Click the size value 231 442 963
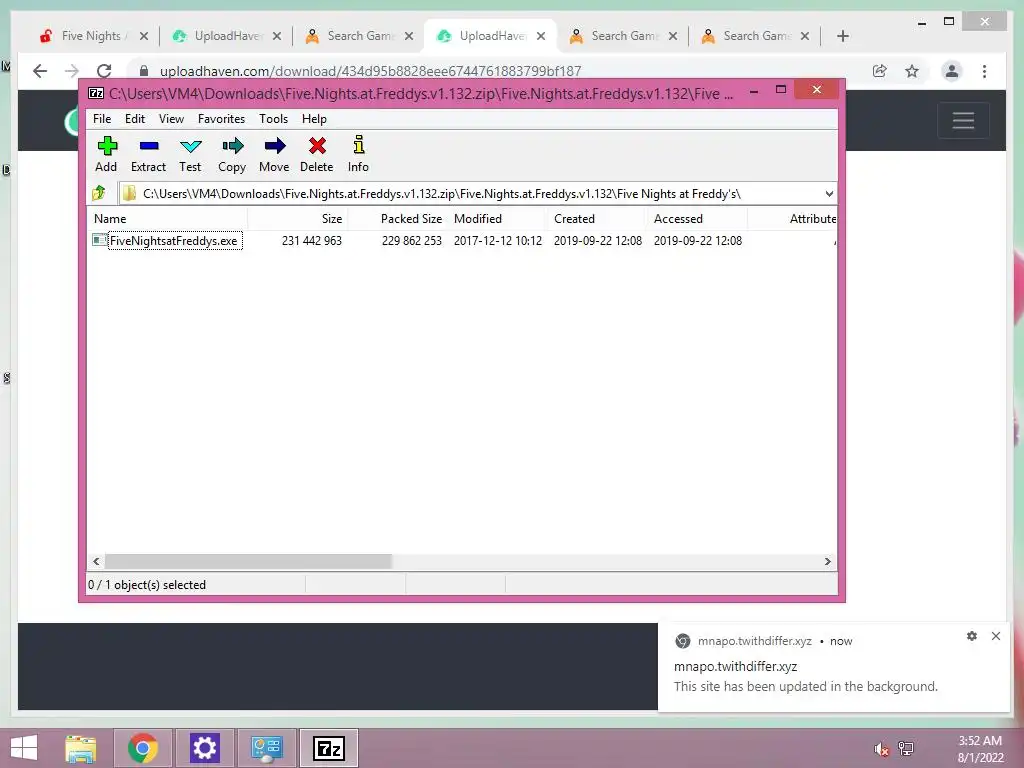This screenshot has height=768, width=1024. 312,241
